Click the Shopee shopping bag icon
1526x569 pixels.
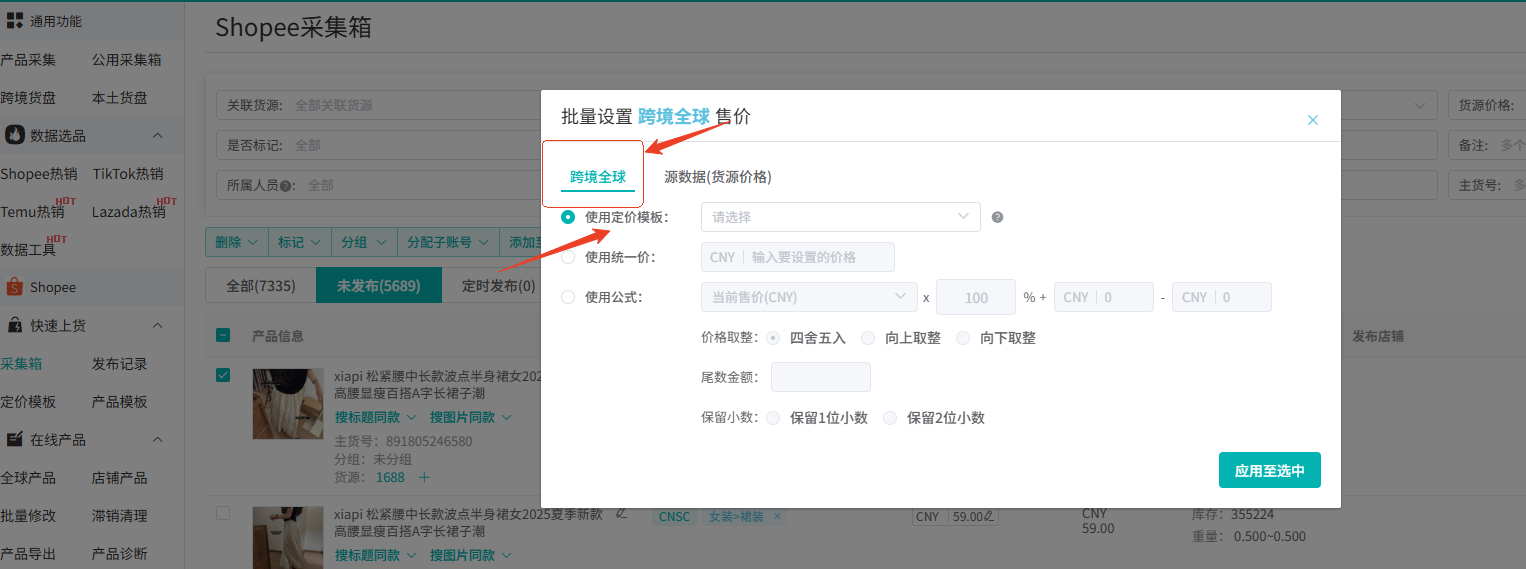pos(14,287)
